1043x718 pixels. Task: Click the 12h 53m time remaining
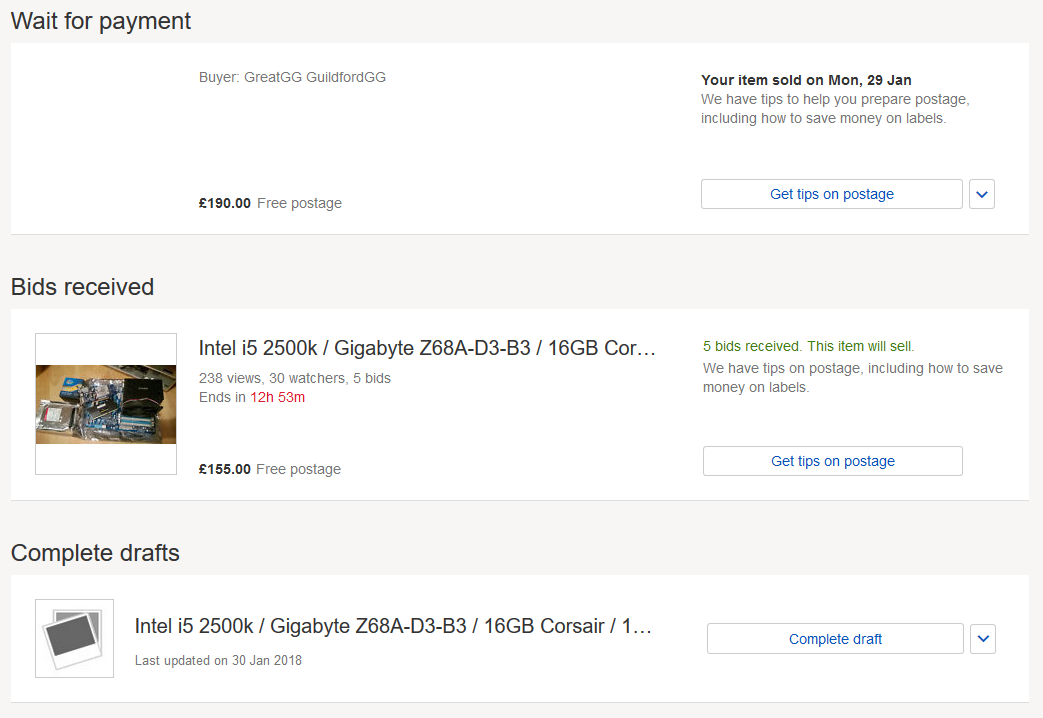pyautogui.click(x=277, y=397)
